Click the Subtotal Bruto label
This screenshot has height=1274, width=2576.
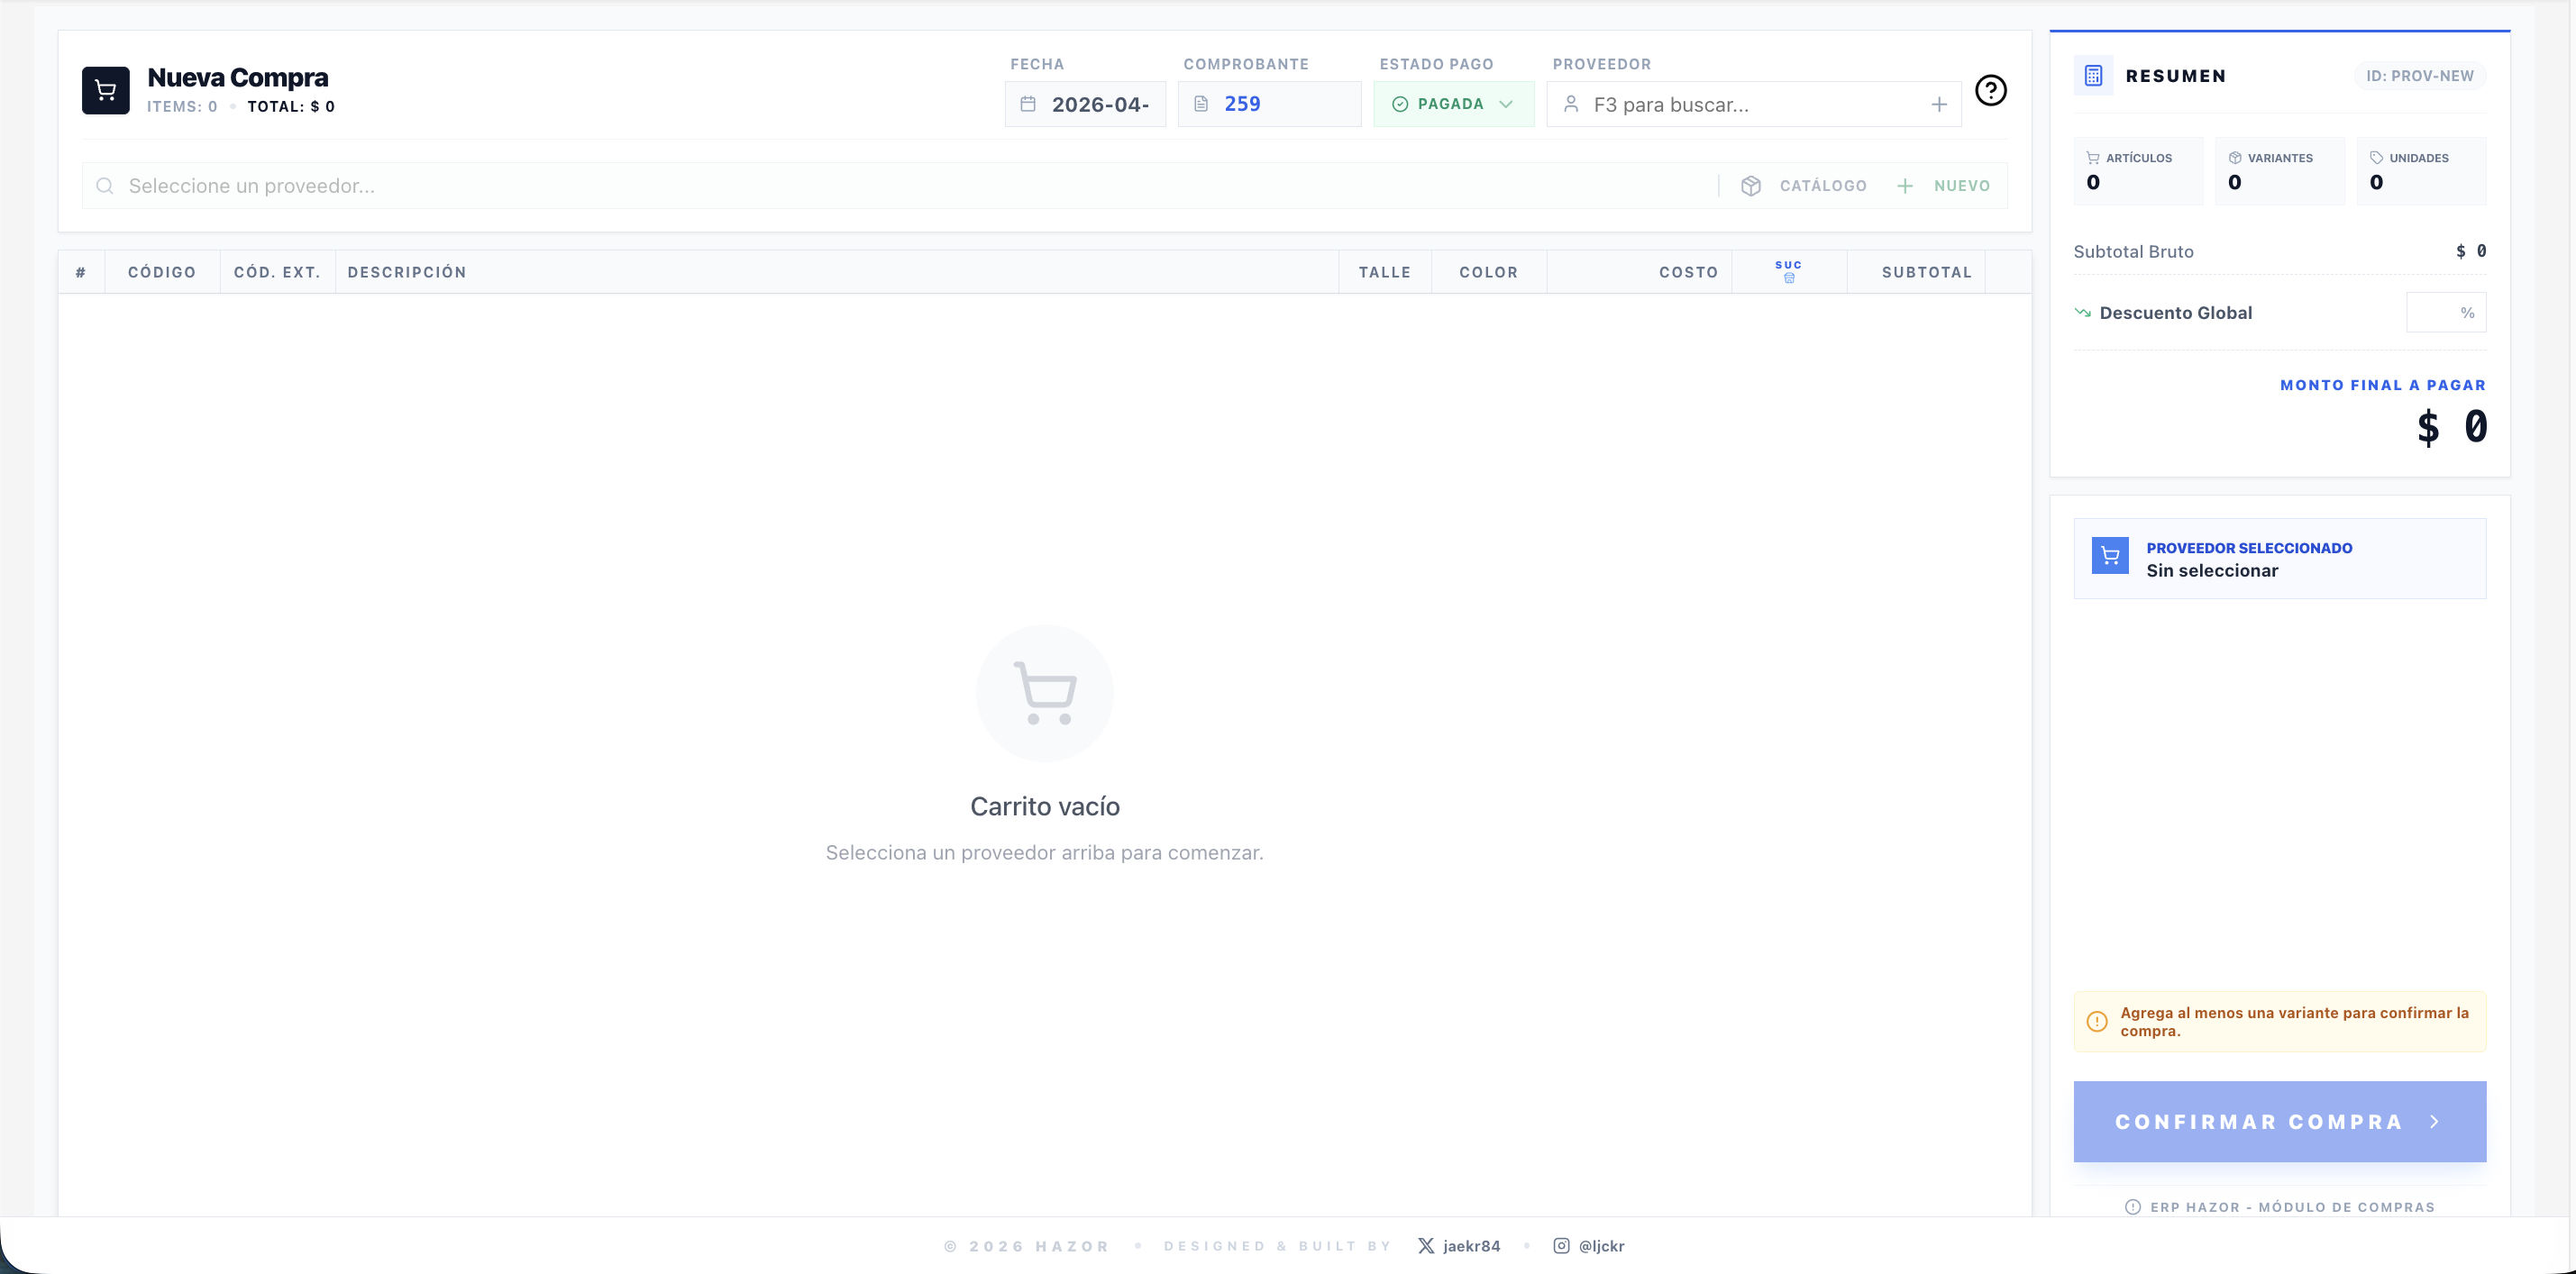click(2134, 252)
